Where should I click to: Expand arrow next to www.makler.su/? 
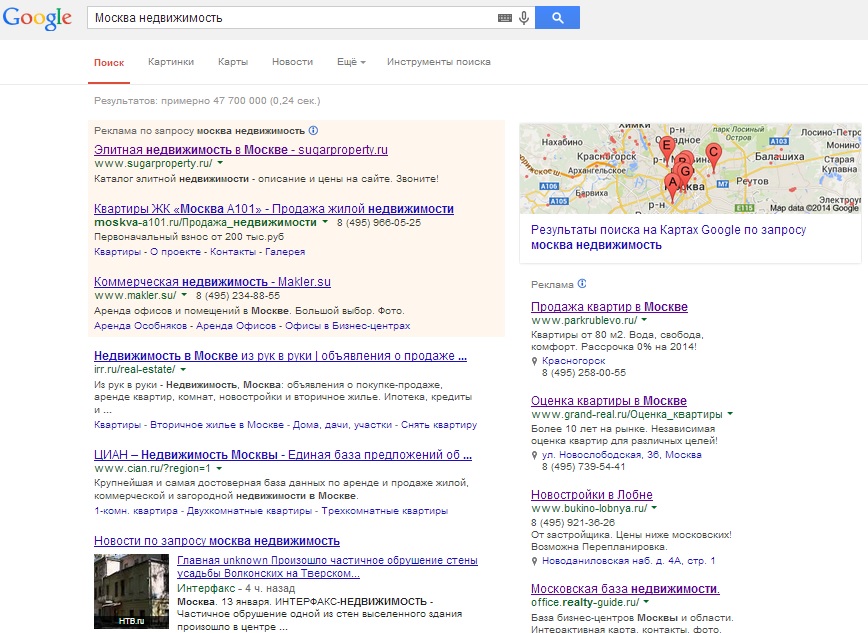point(184,295)
